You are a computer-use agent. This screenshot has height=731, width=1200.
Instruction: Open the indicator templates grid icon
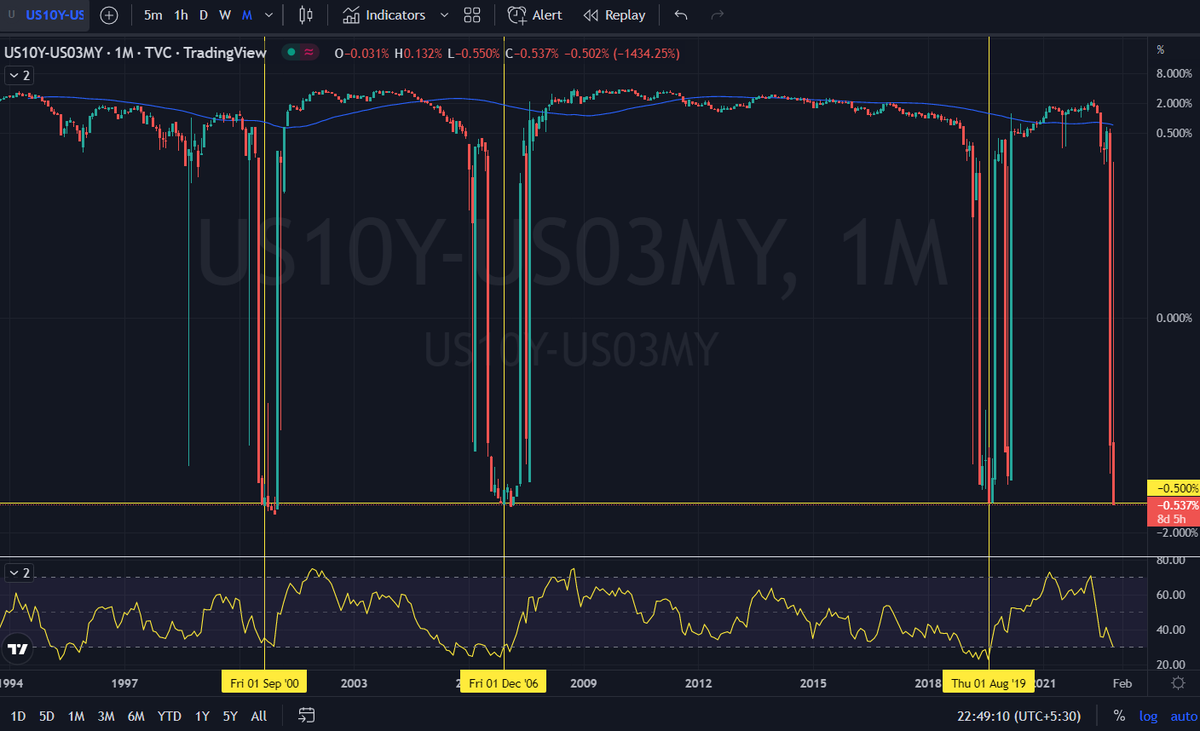click(472, 15)
